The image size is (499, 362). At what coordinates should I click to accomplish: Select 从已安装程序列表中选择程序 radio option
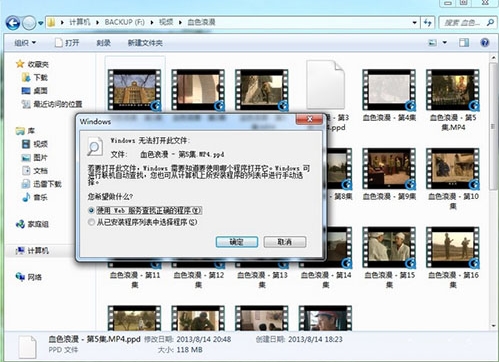click(142, 222)
